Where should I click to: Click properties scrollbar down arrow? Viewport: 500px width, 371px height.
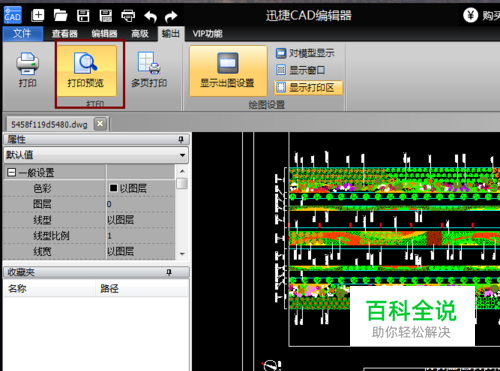pos(182,254)
